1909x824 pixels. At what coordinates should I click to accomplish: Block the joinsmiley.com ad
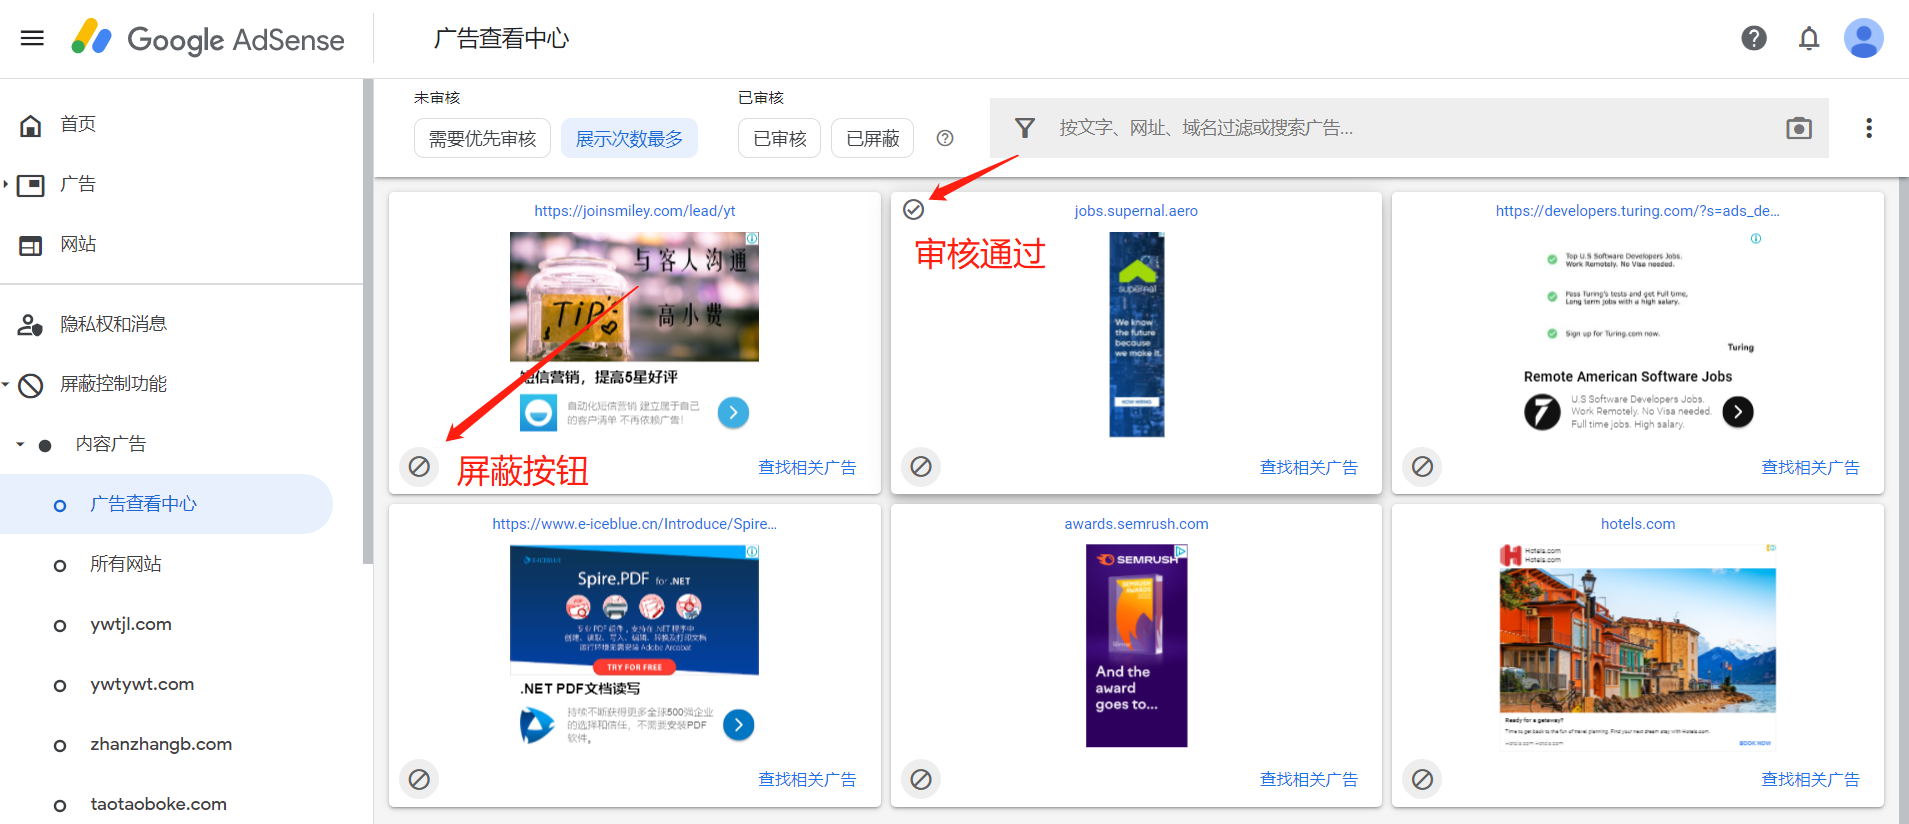point(419,467)
